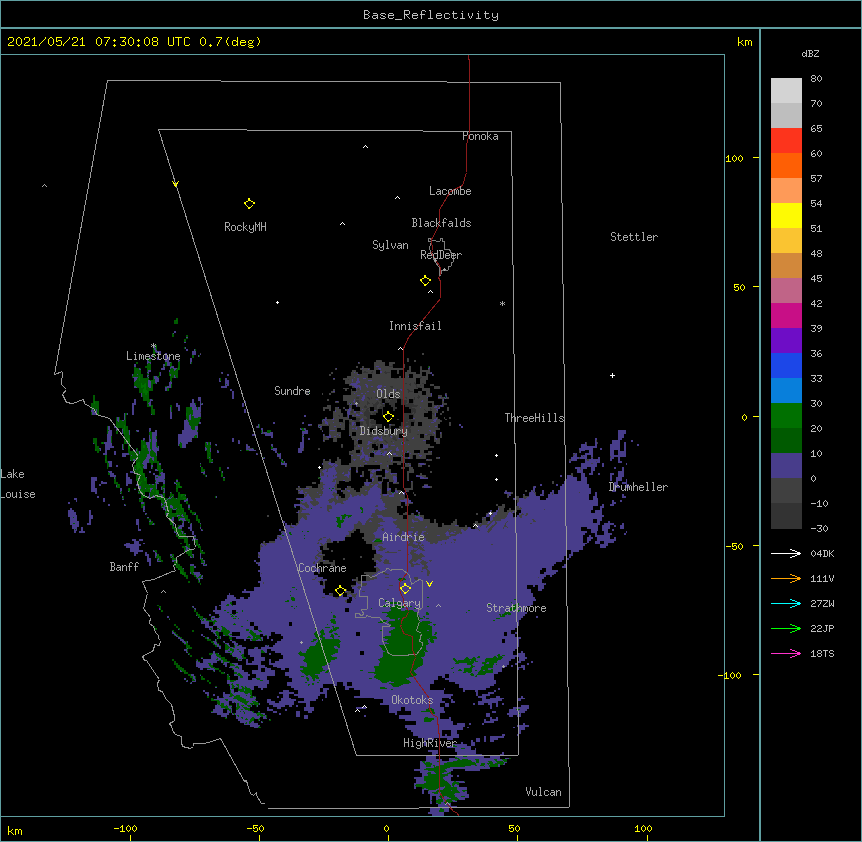Image resolution: width=862 pixels, height=842 pixels.
Task: Click the Innisfail label
Action: point(415,326)
